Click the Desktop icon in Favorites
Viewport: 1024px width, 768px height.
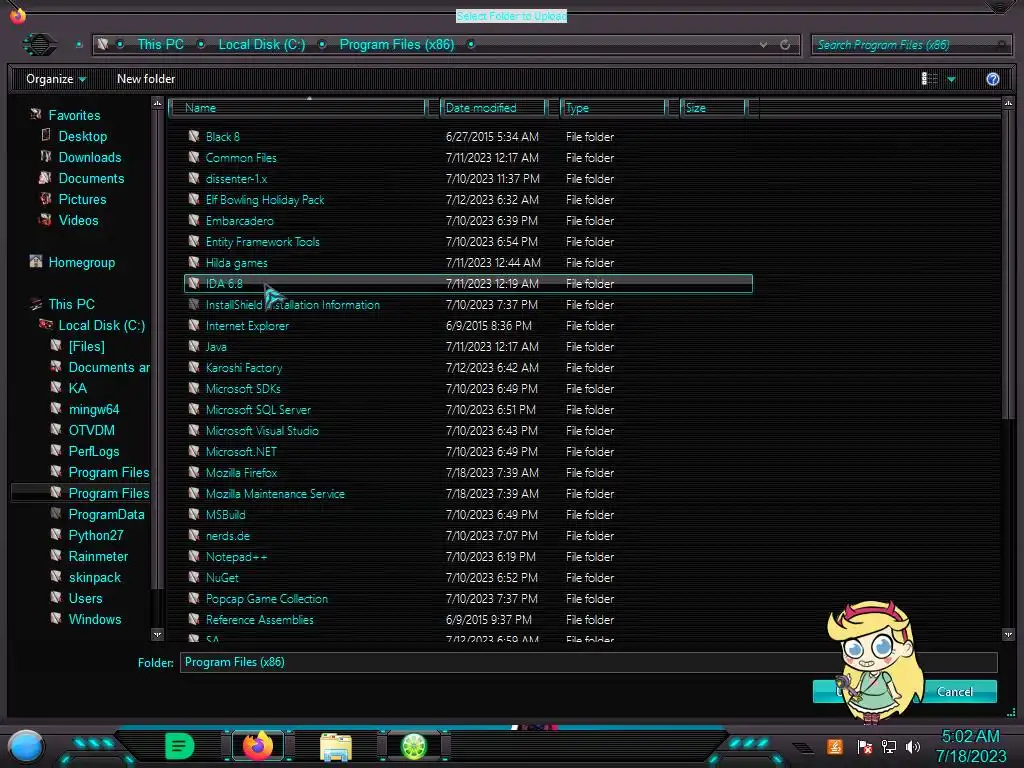(x=46, y=135)
